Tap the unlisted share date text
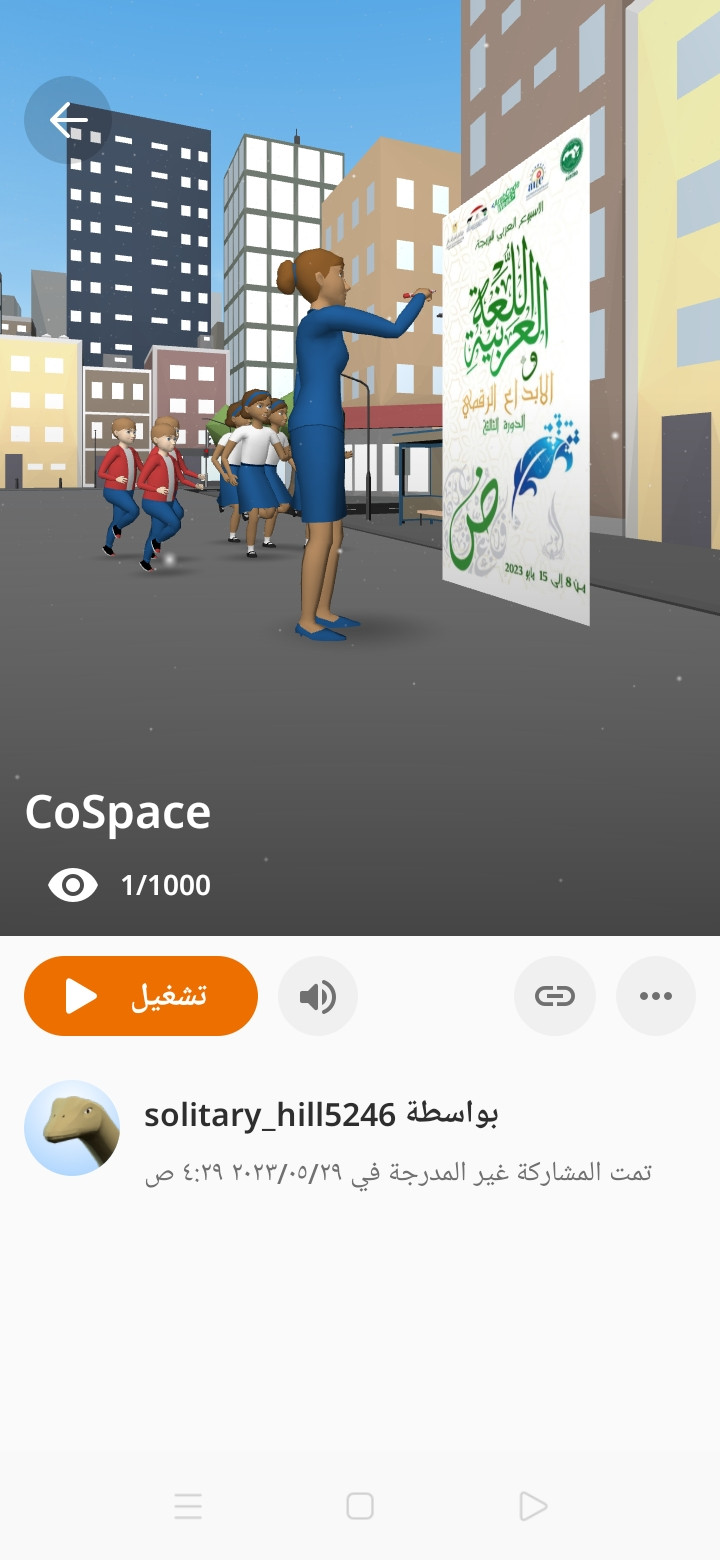The height and width of the screenshot is (1560, 720). pos(398,1172)
